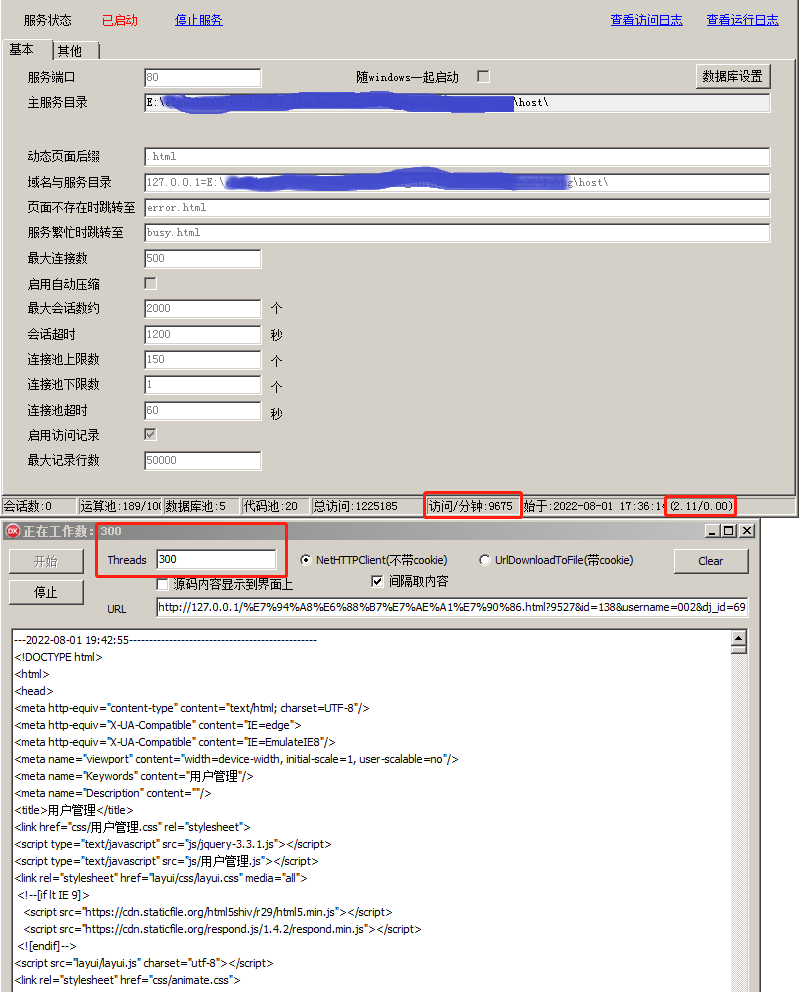This screenshot has width=799, height=992.
Task: Click the 最大连接数 field
Action: (202, 258)
